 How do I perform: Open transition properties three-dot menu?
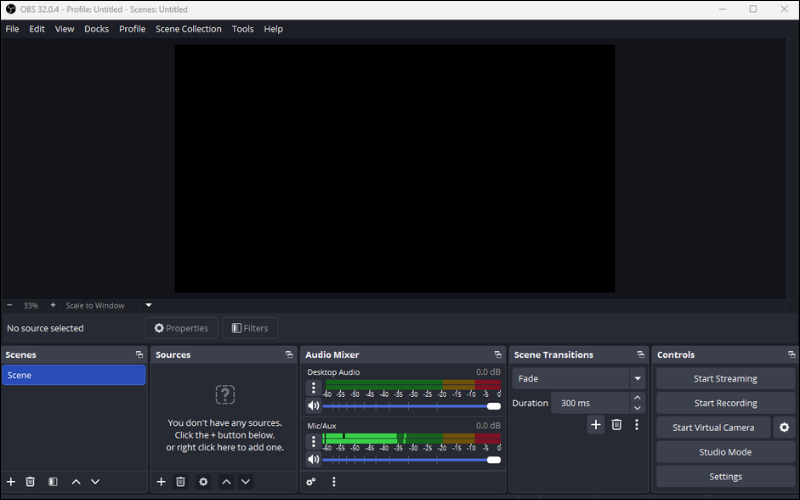(636, 424)
